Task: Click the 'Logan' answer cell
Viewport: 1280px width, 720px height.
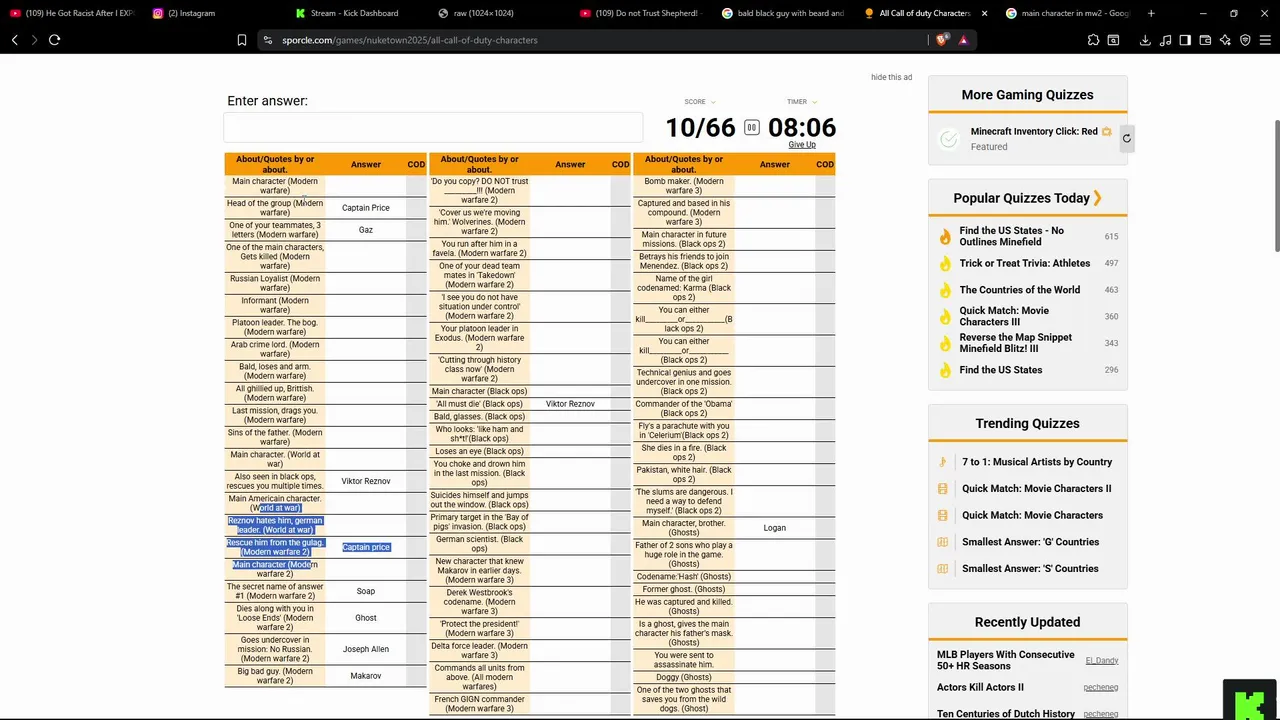Action: (x=774, y=528)
